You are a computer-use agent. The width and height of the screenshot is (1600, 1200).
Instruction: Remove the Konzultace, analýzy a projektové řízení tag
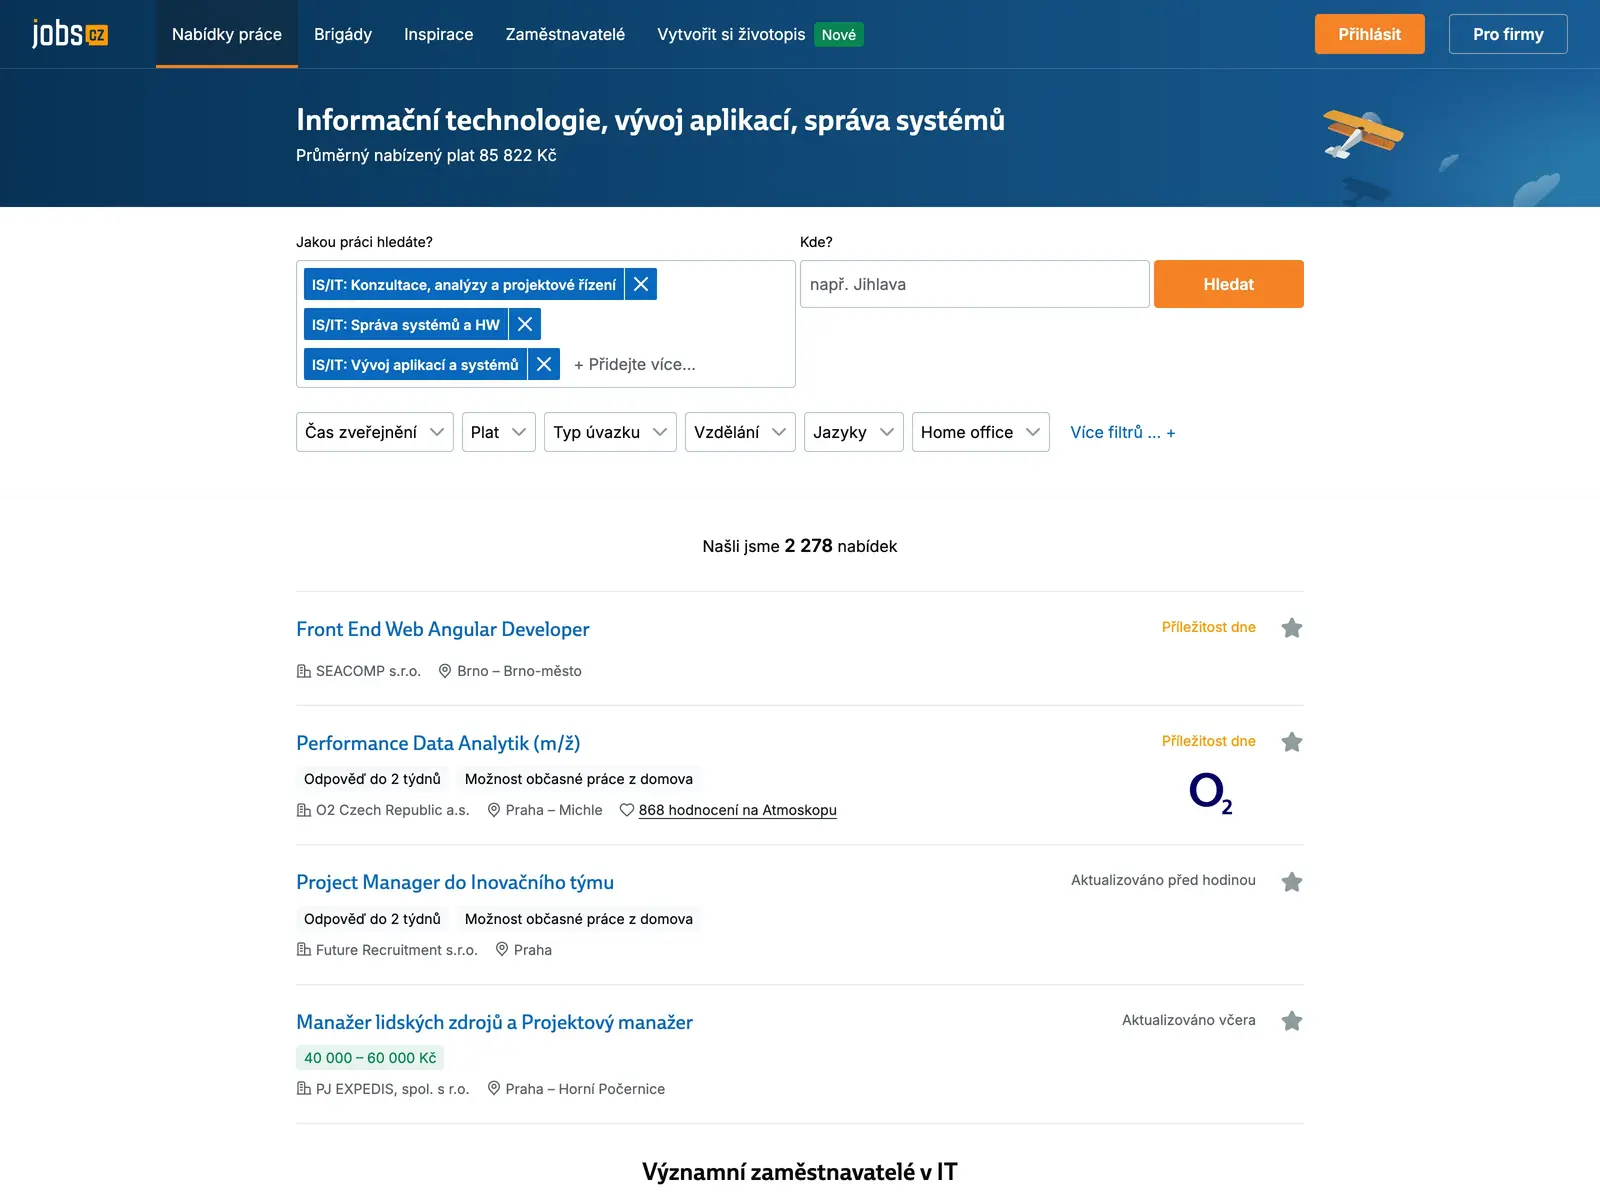pyautogui.click(x=641, y=284)
